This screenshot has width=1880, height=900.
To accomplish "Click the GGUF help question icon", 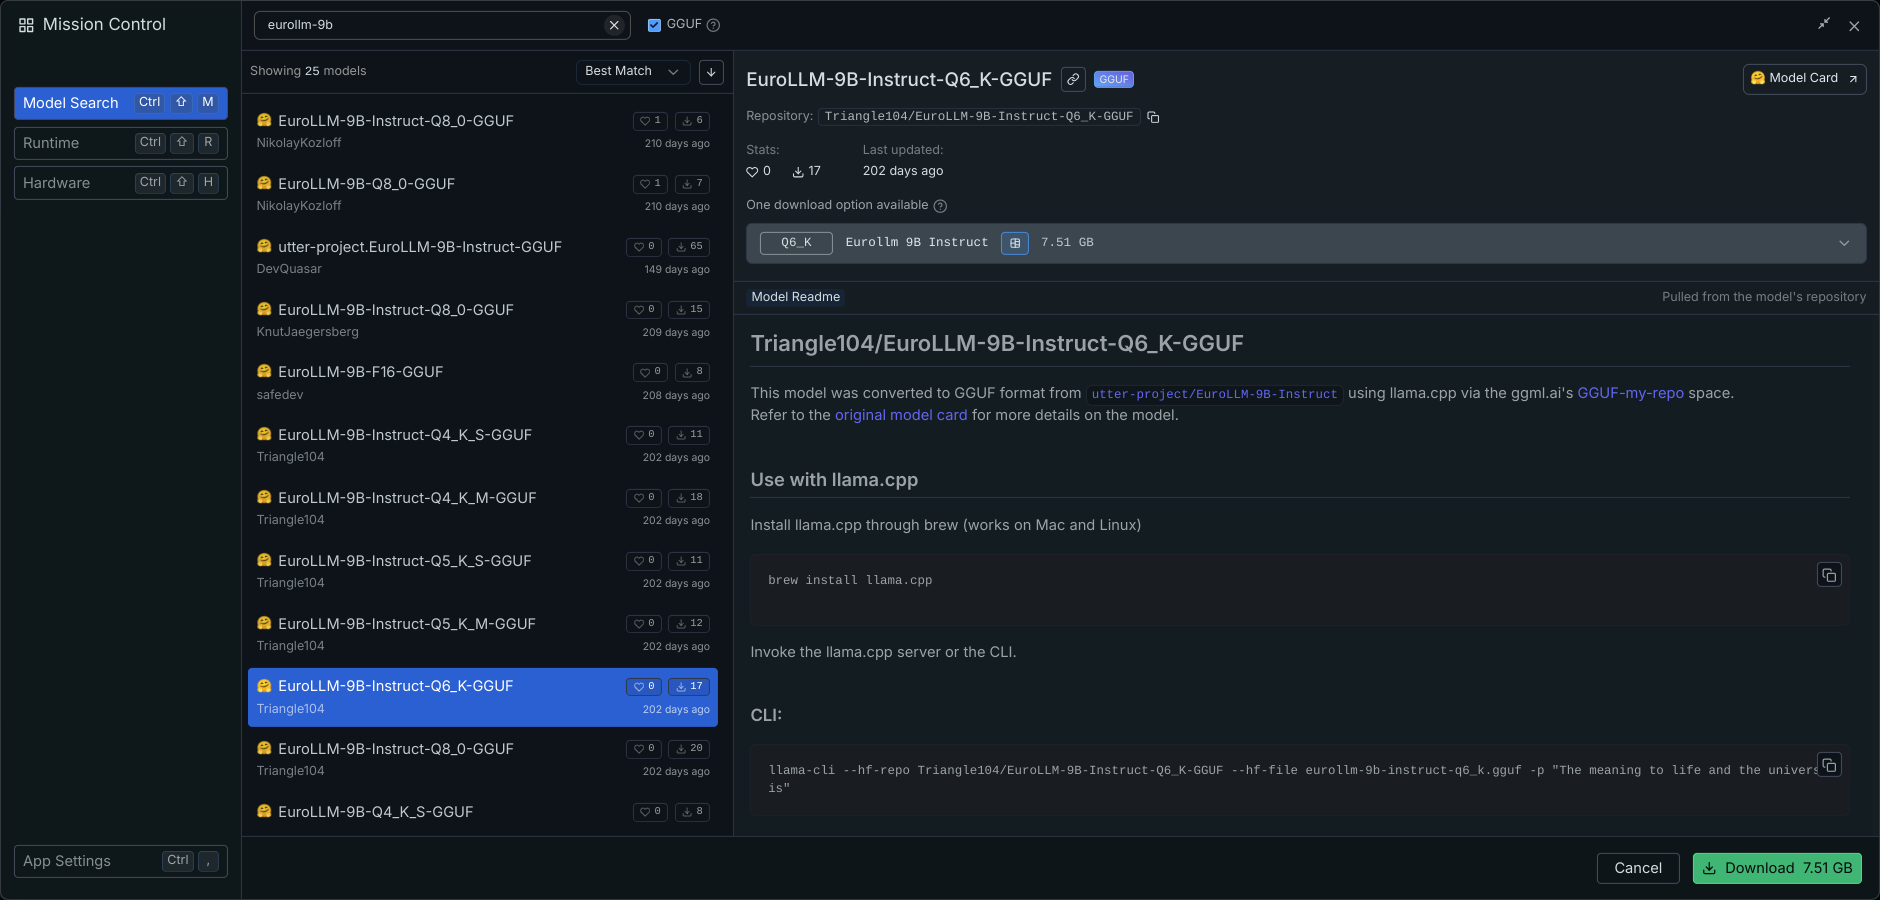I will click(713, 25).
